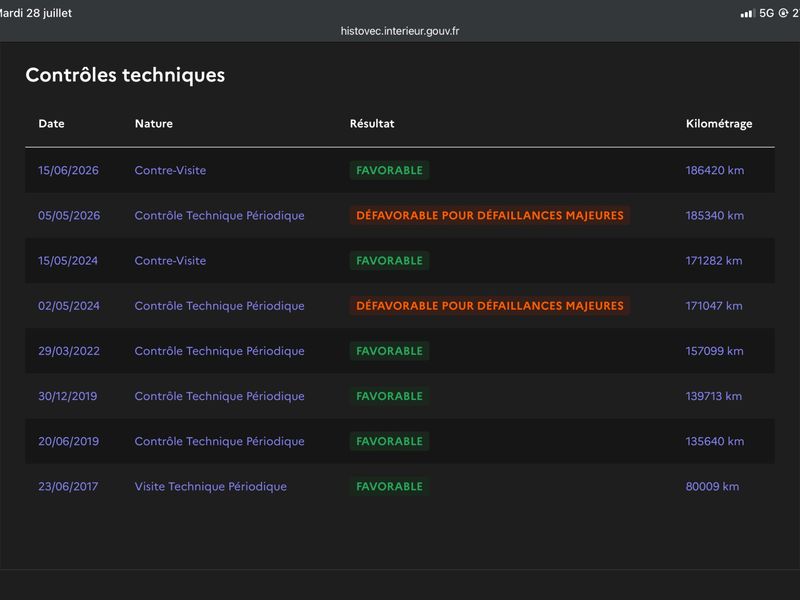
Task: Select the date 30/12/2019
Action: (67, 396)
